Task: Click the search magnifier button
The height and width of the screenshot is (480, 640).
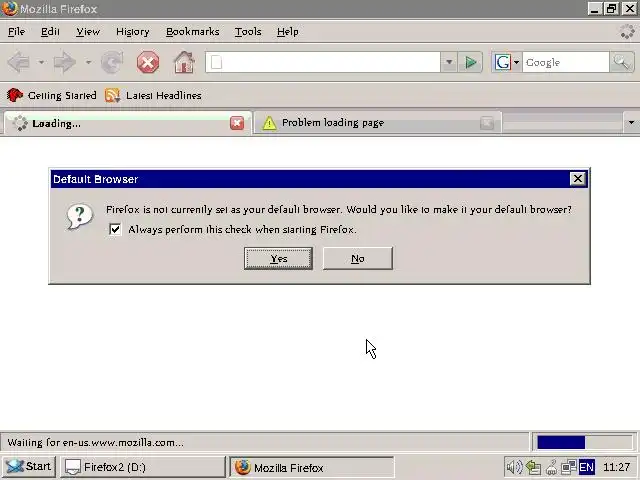Action: pyautogui.click(x=621, y=62)
